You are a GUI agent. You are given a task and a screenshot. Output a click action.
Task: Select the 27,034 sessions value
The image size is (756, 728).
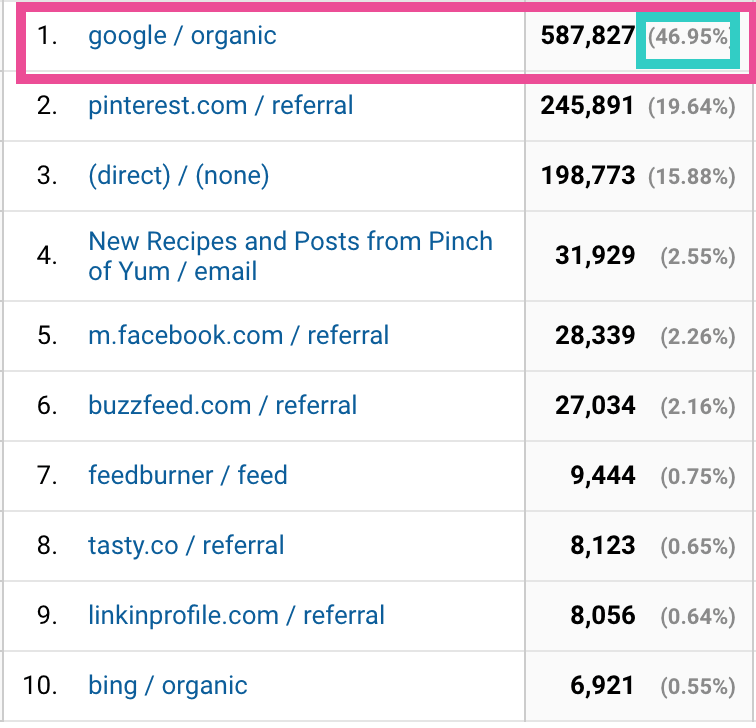pos(595,405)
